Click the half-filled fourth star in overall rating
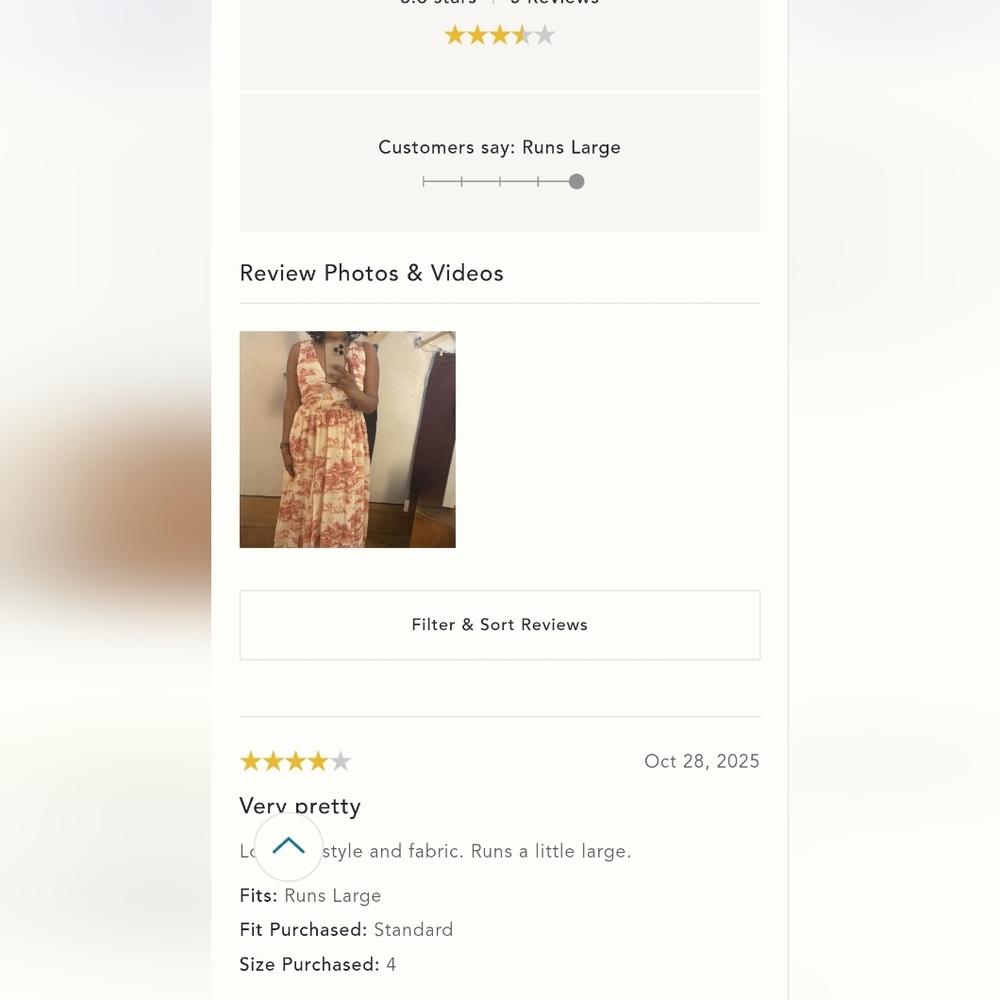Image resolution: width=1000 pixels, height=1000 pixels. coord(522,35)
